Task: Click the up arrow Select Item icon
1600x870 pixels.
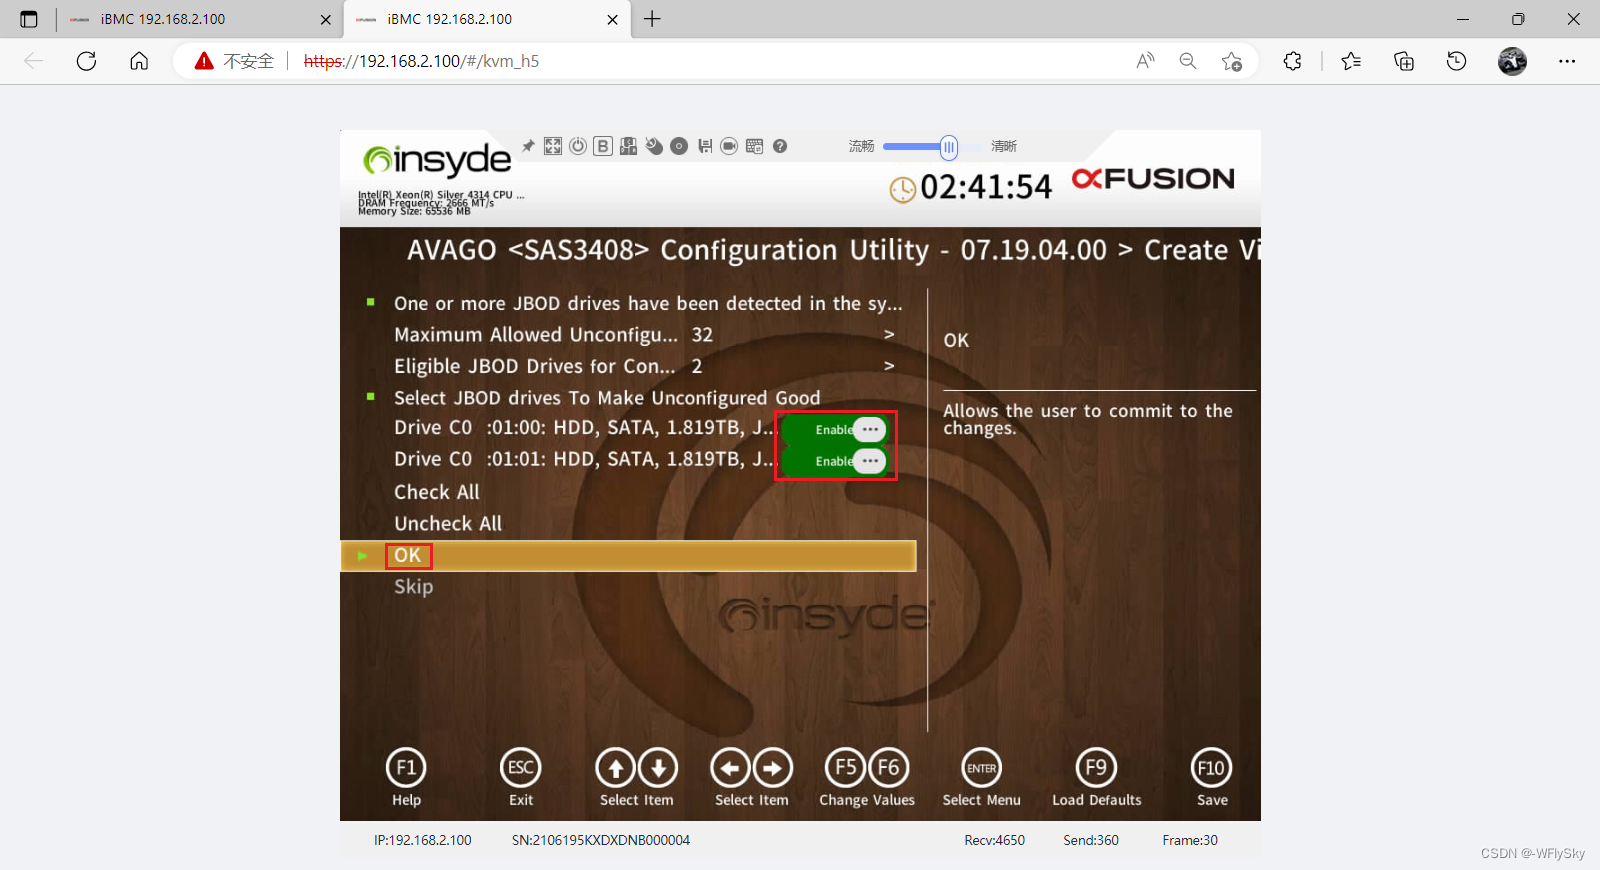Action: coord(616,768)
